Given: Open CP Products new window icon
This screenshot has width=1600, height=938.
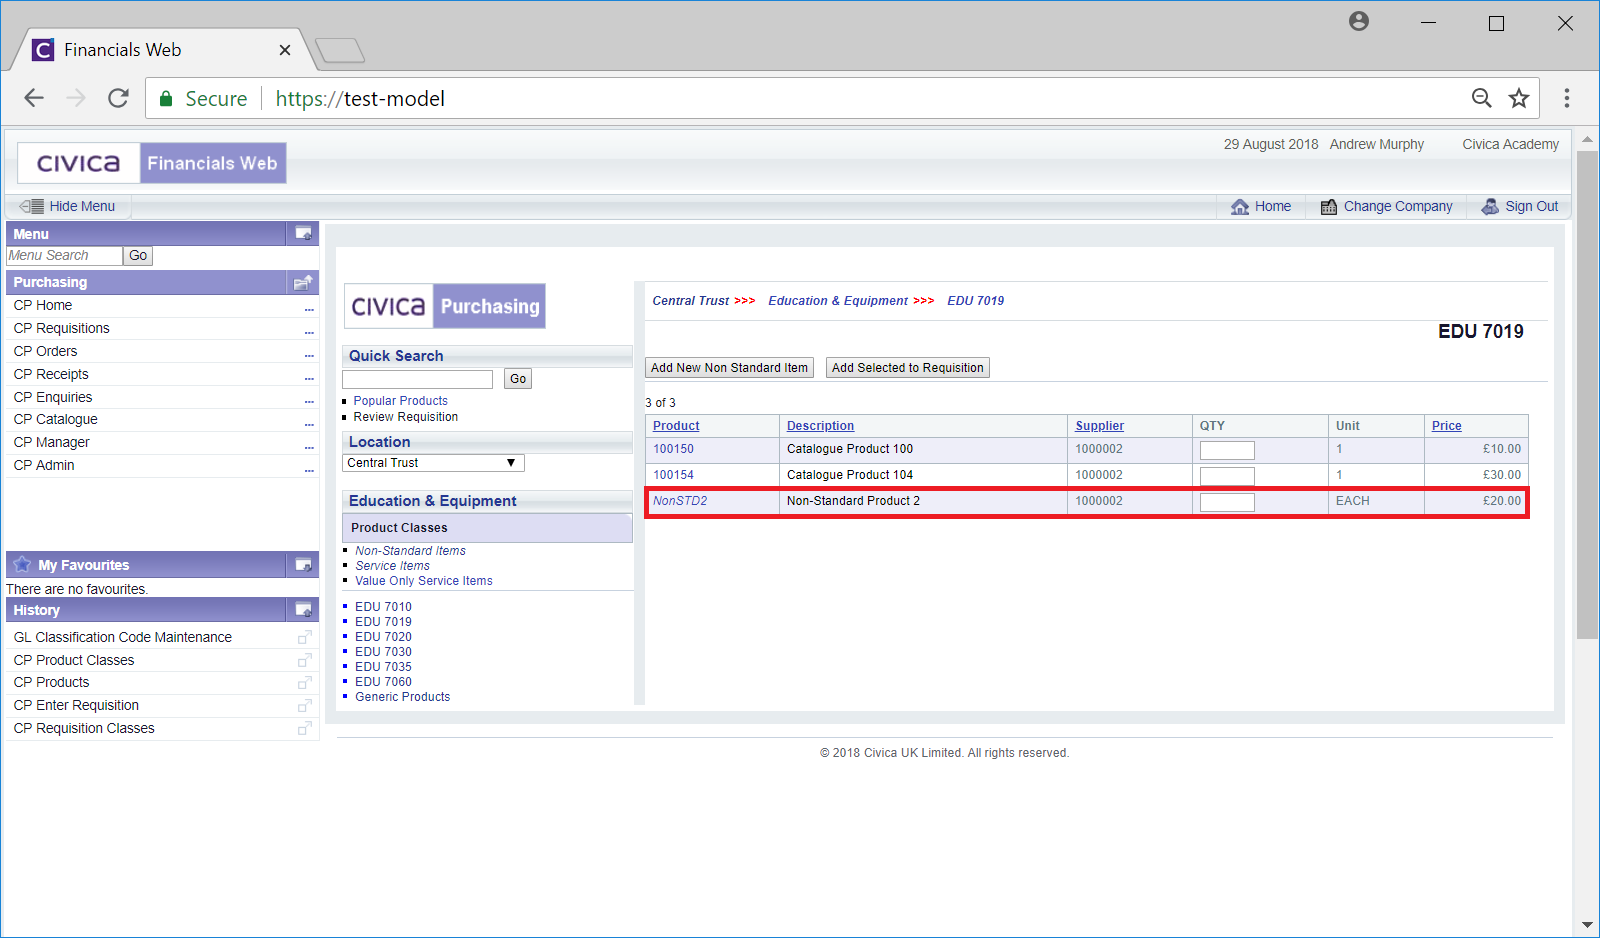Looking at the screenshot, I should tap(304, 683).
